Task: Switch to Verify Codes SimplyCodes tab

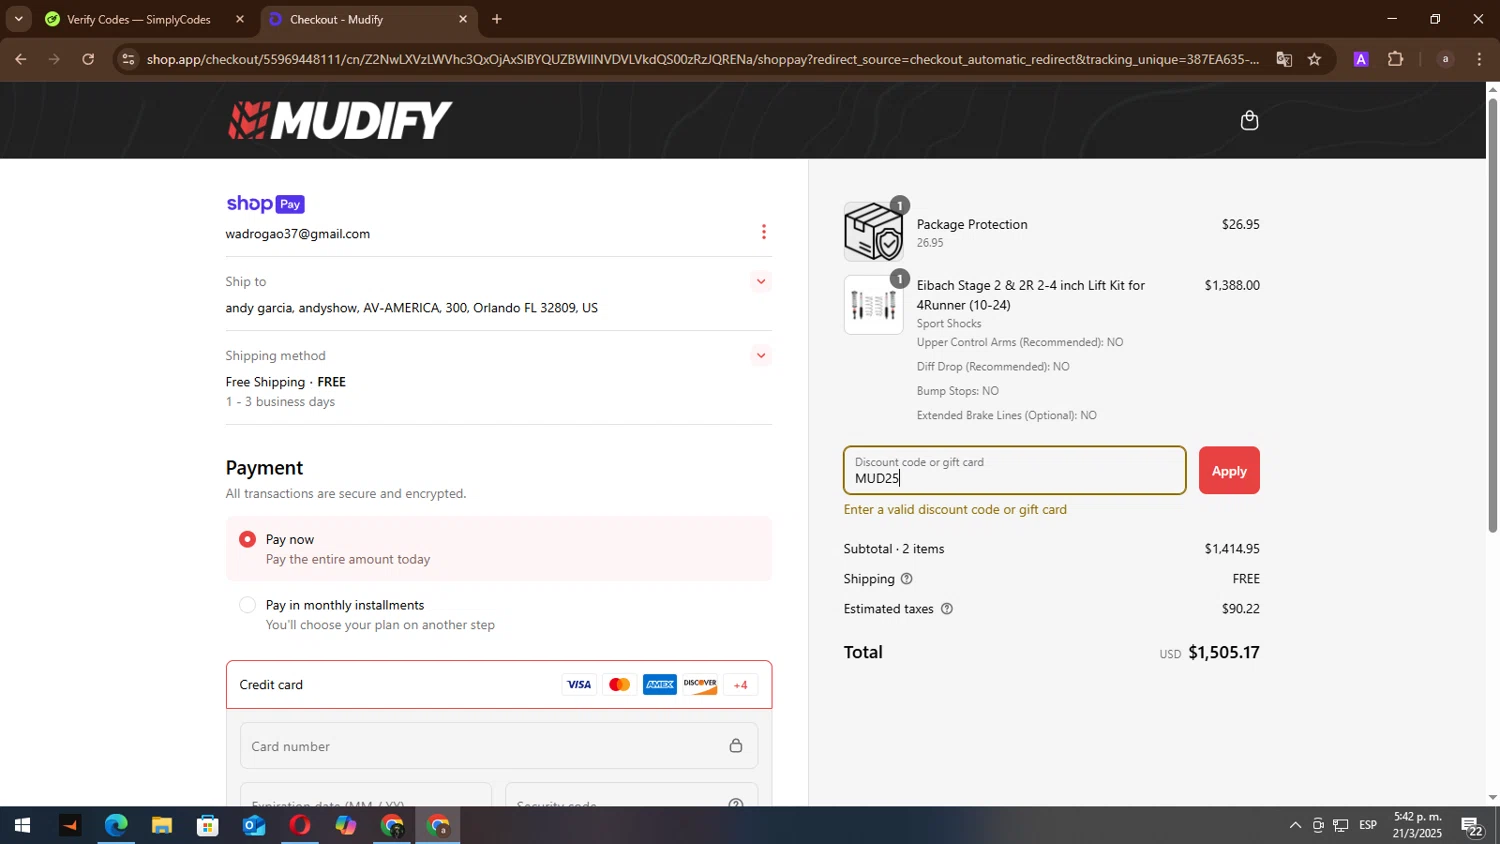Action: [145, 19]
